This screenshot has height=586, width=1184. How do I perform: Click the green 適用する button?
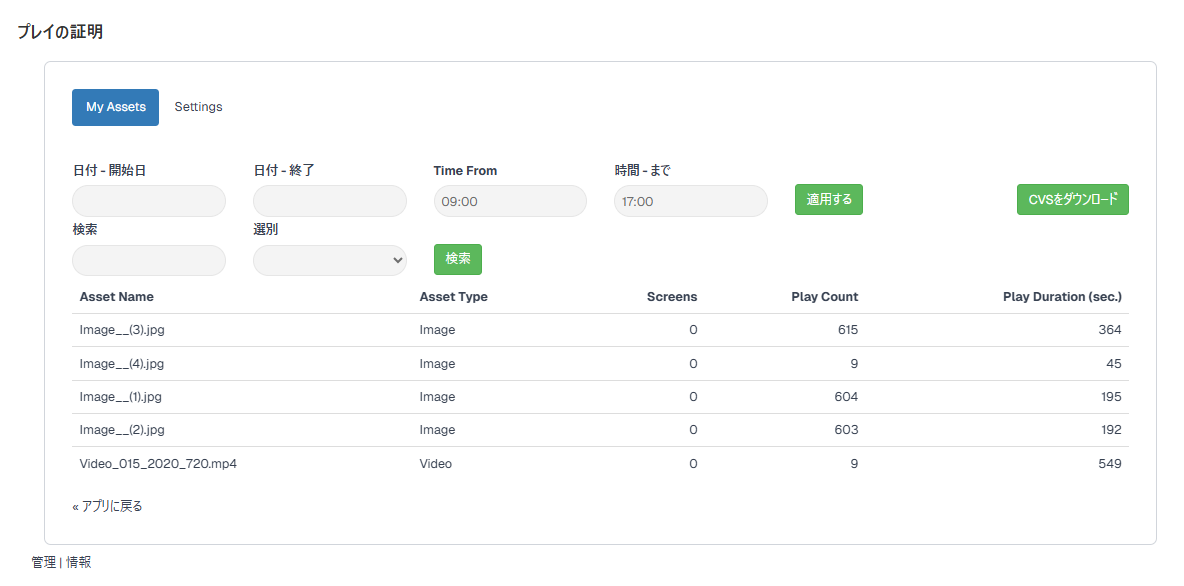click(x=829, y=199)
